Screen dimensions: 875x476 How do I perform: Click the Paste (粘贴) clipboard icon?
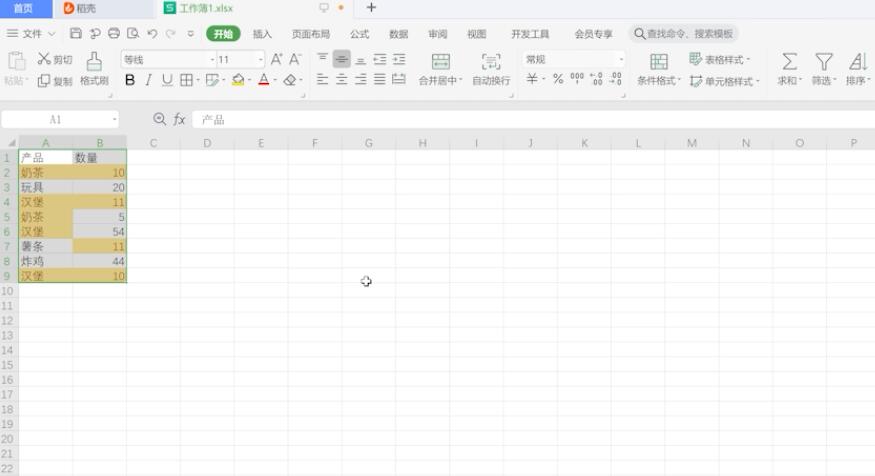pos(16,61)
